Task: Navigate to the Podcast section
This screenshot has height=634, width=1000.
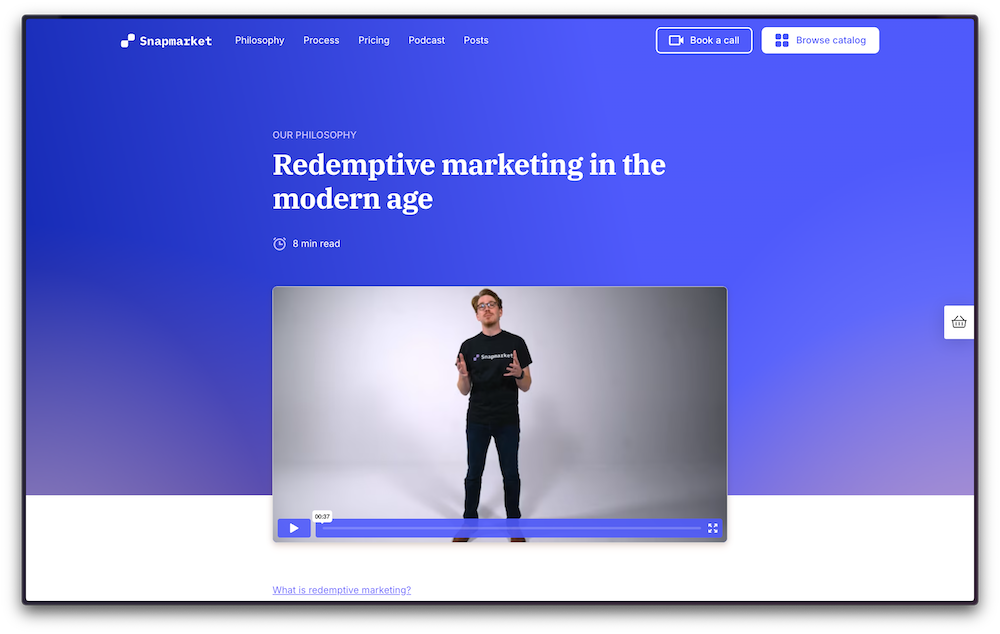Action: (427, 41)
